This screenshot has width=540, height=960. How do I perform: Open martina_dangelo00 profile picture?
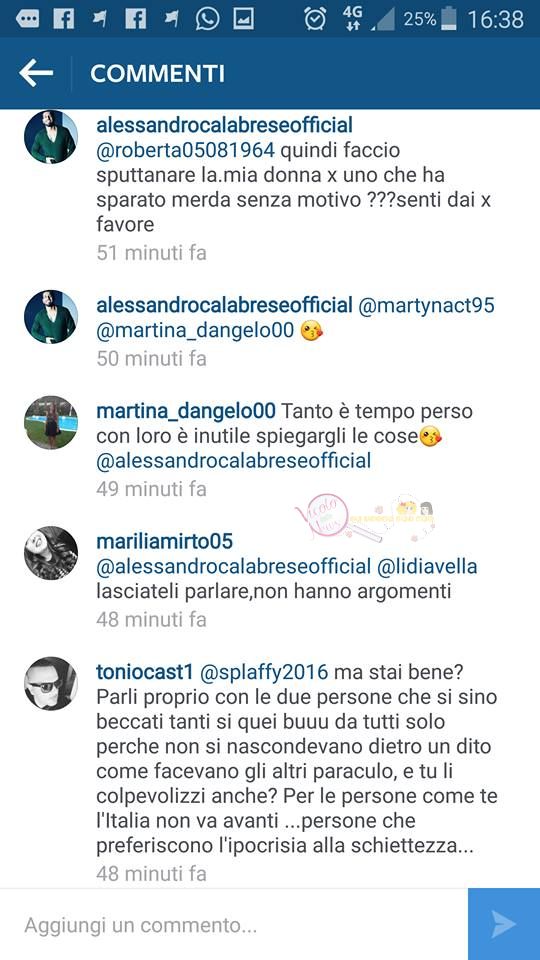51,422
